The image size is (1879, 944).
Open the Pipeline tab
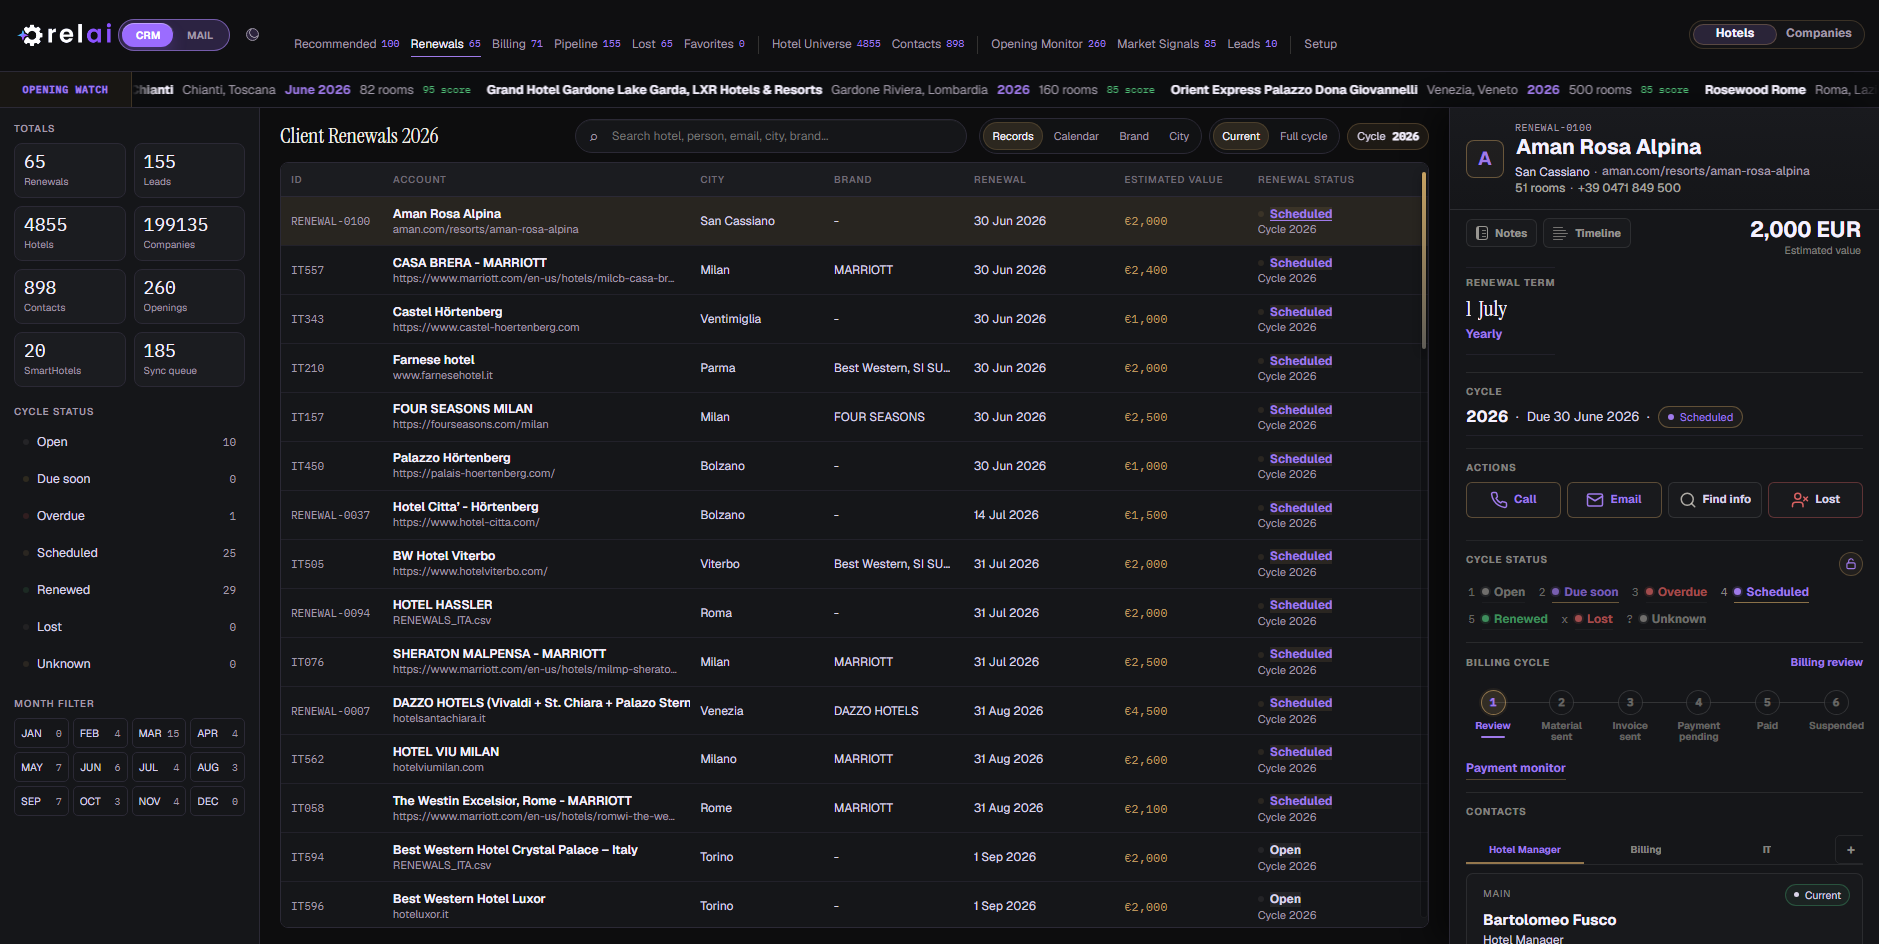point(587,44)
